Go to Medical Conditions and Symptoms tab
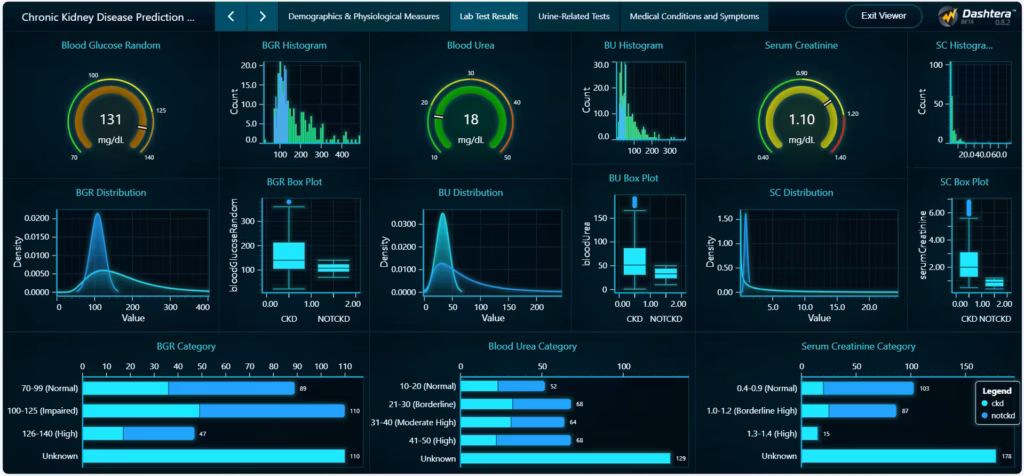Viewport: 1024px width, 476px height. tap(694, 16)
